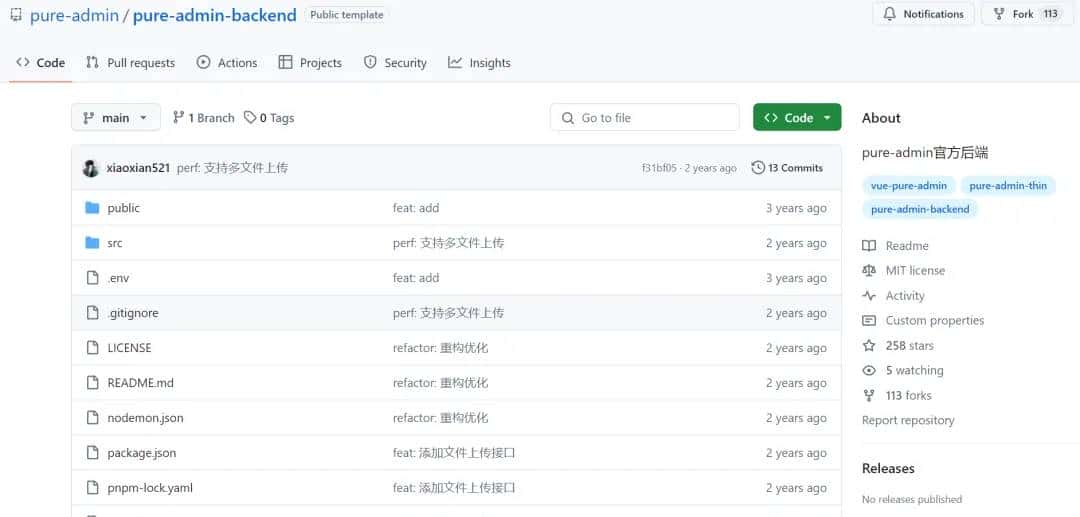Open the package.json file
Image resolution: width=1080 pixels, height=517 pixels.
point(142,453)
